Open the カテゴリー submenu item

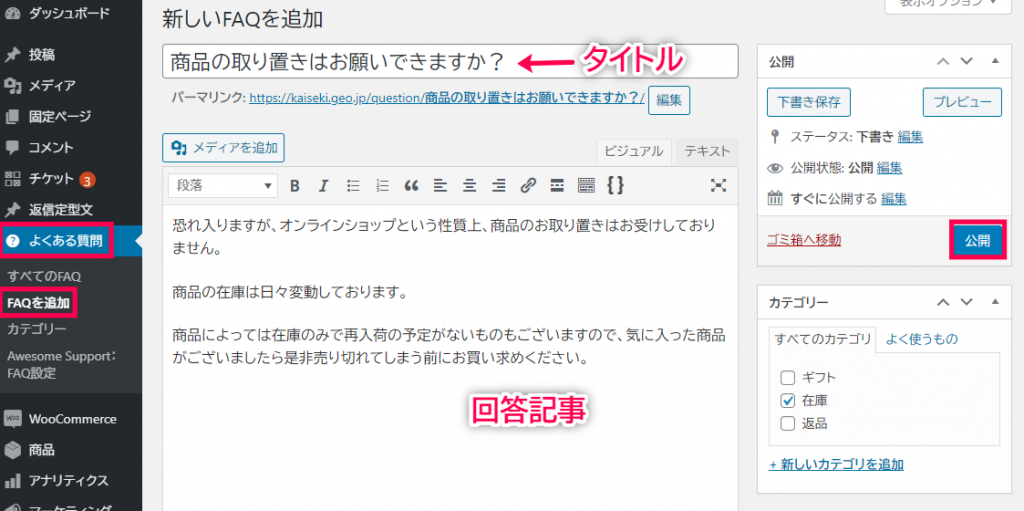(37, 329)
